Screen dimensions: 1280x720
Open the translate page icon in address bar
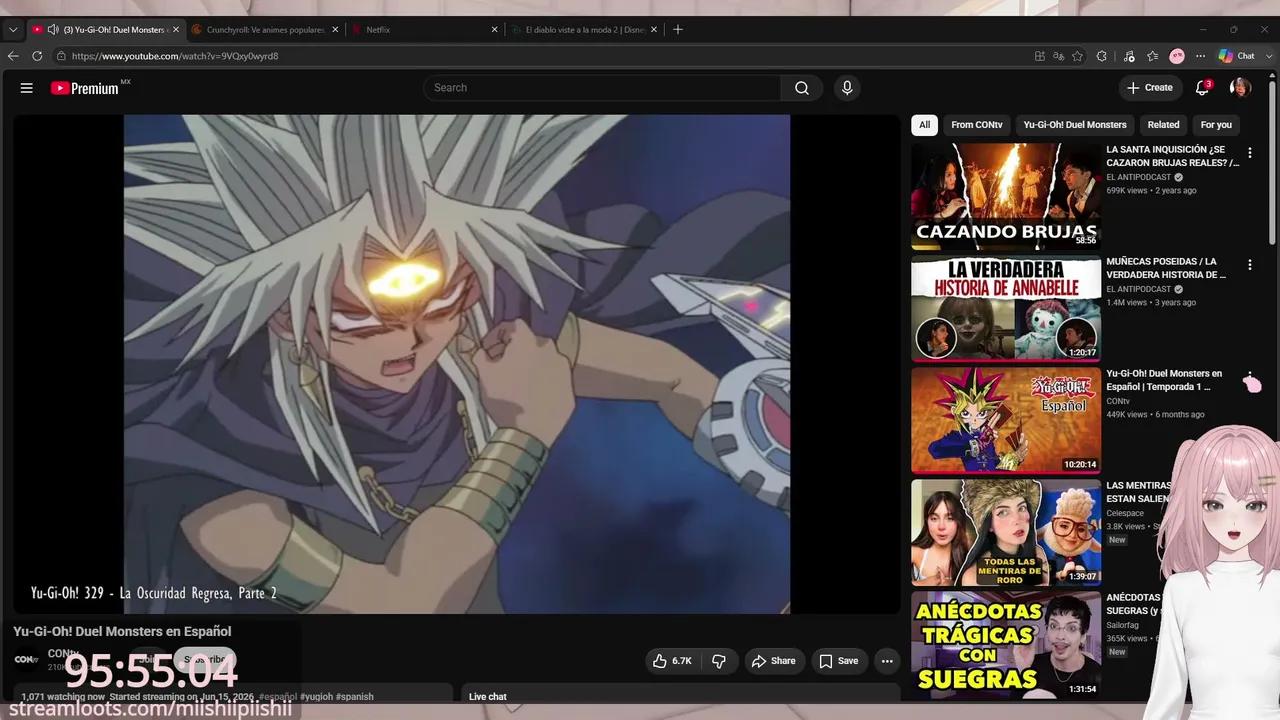[x=1058, y=56]
